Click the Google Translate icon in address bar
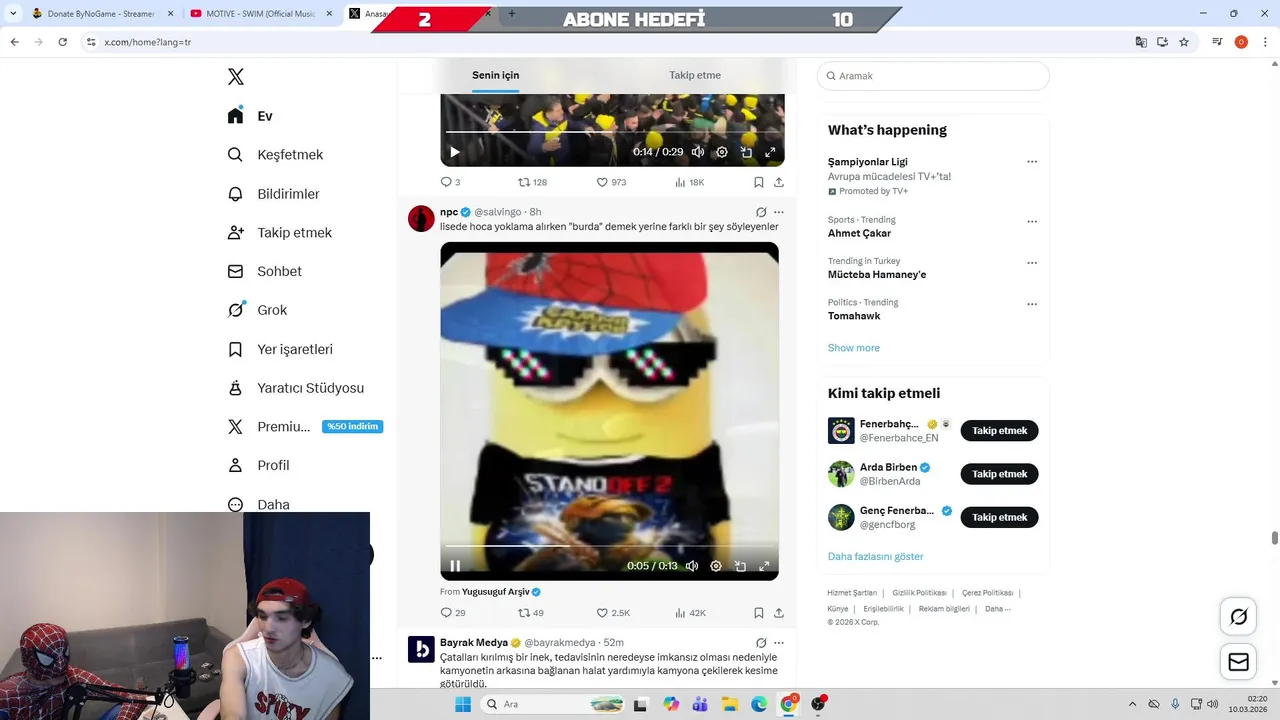 click(x=1141, y=42)
